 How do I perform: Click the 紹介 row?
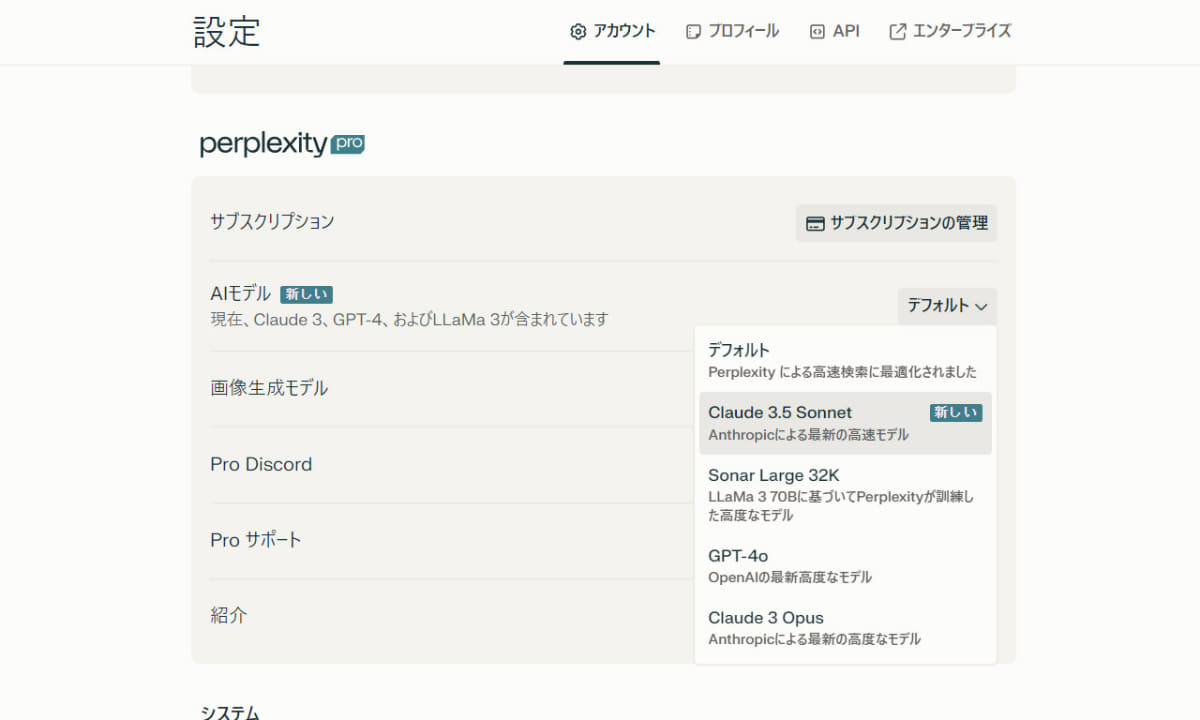228,614
